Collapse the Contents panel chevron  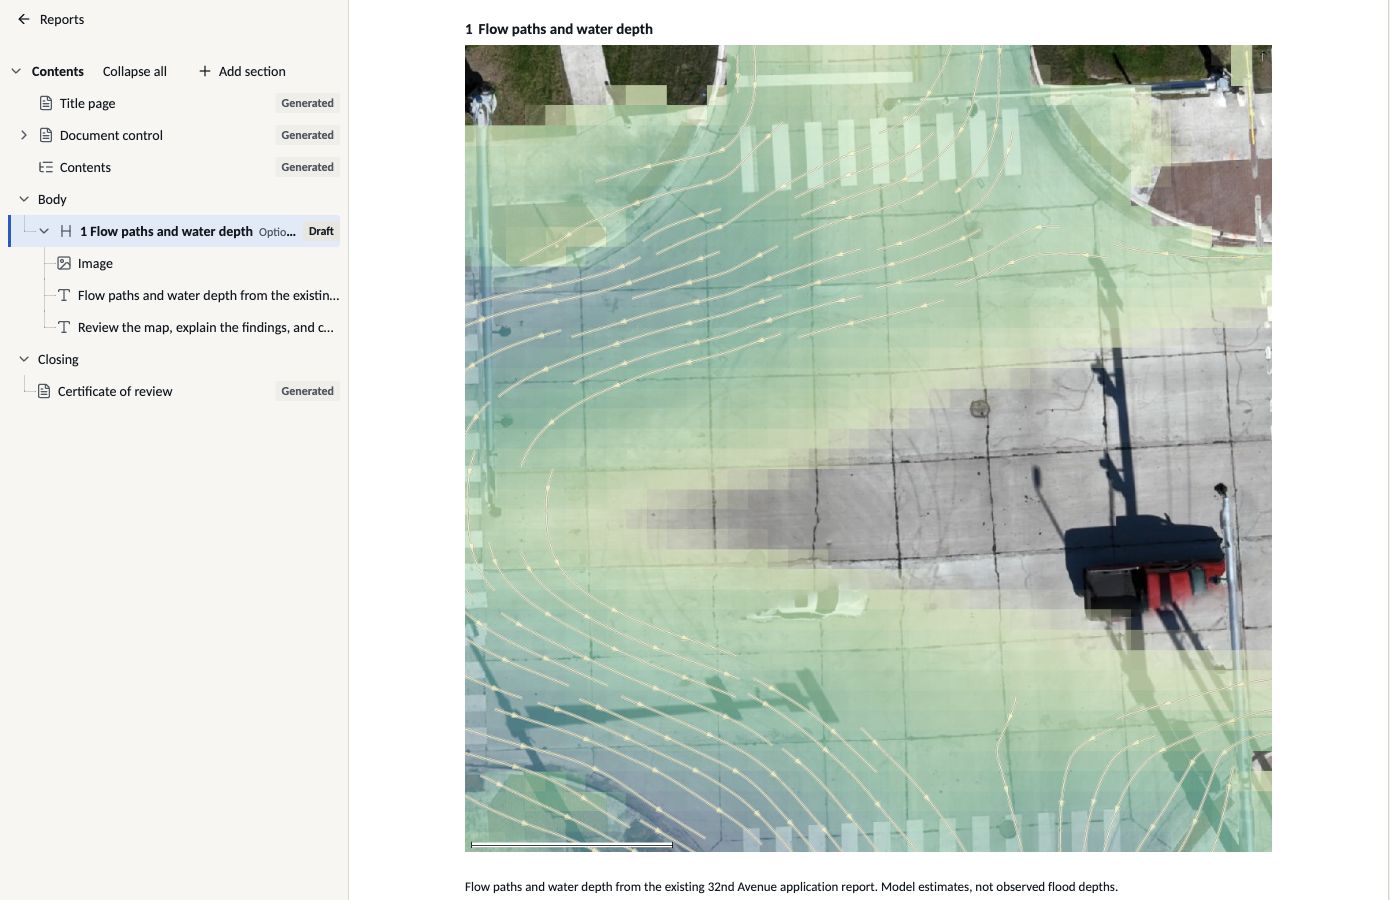(16, 71)
